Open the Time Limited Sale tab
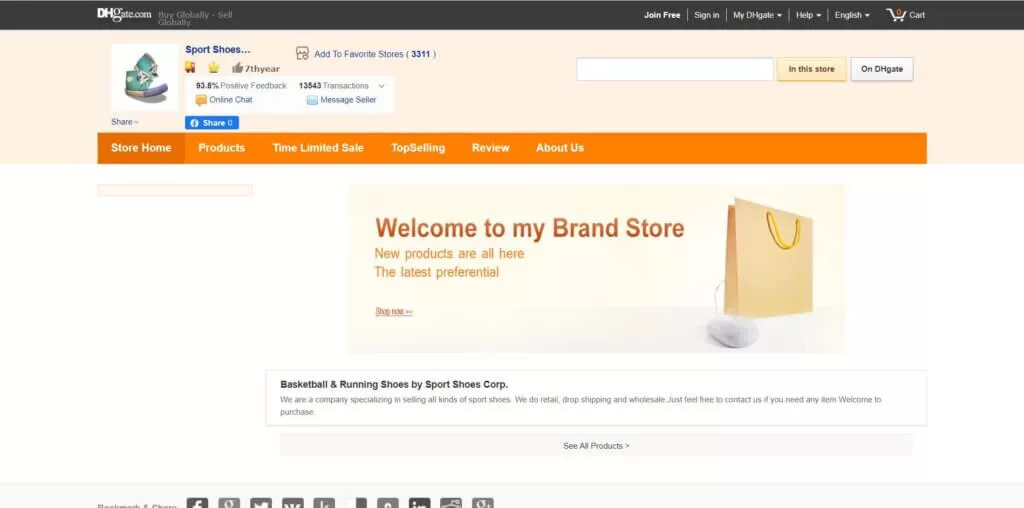This screenshot has height=508, width=1024. [x=318, y=148]
